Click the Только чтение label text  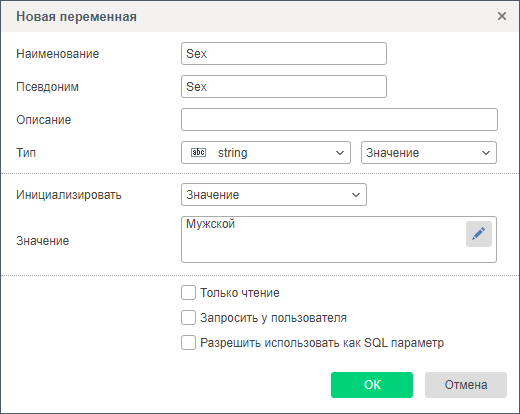pos(240,293)
